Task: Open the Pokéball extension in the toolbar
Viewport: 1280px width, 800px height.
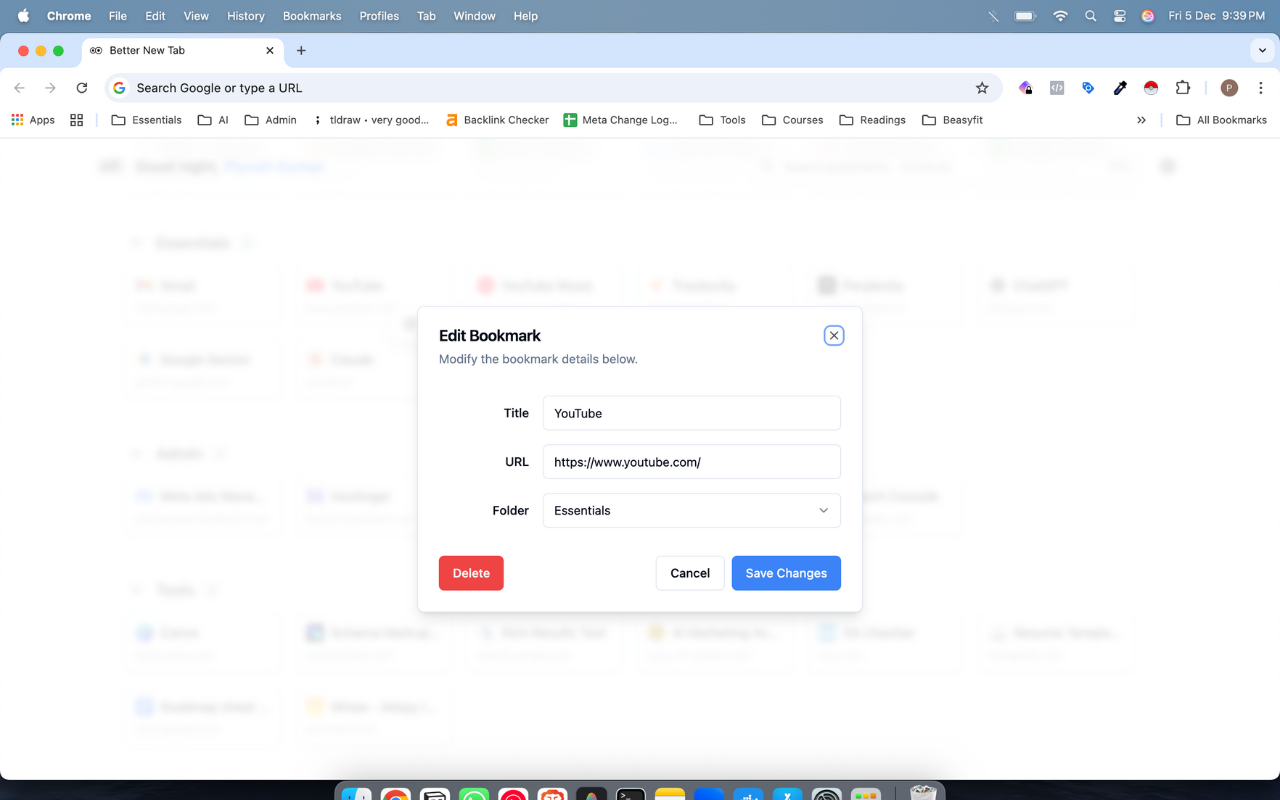Action: pyautogui.click(x=1151, y=88)
